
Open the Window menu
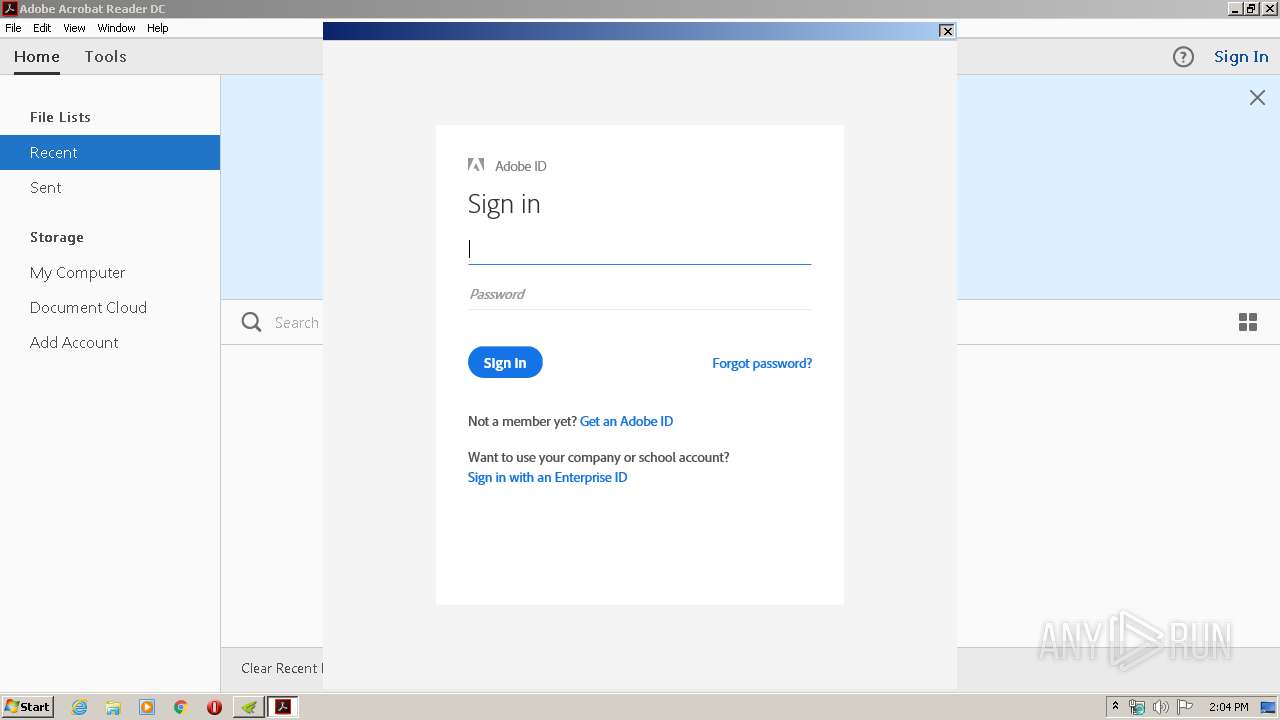[x=116, y=28]
